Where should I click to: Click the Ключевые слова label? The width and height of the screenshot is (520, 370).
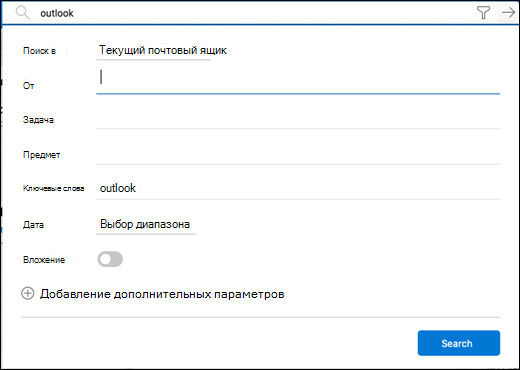click(53, 188)
